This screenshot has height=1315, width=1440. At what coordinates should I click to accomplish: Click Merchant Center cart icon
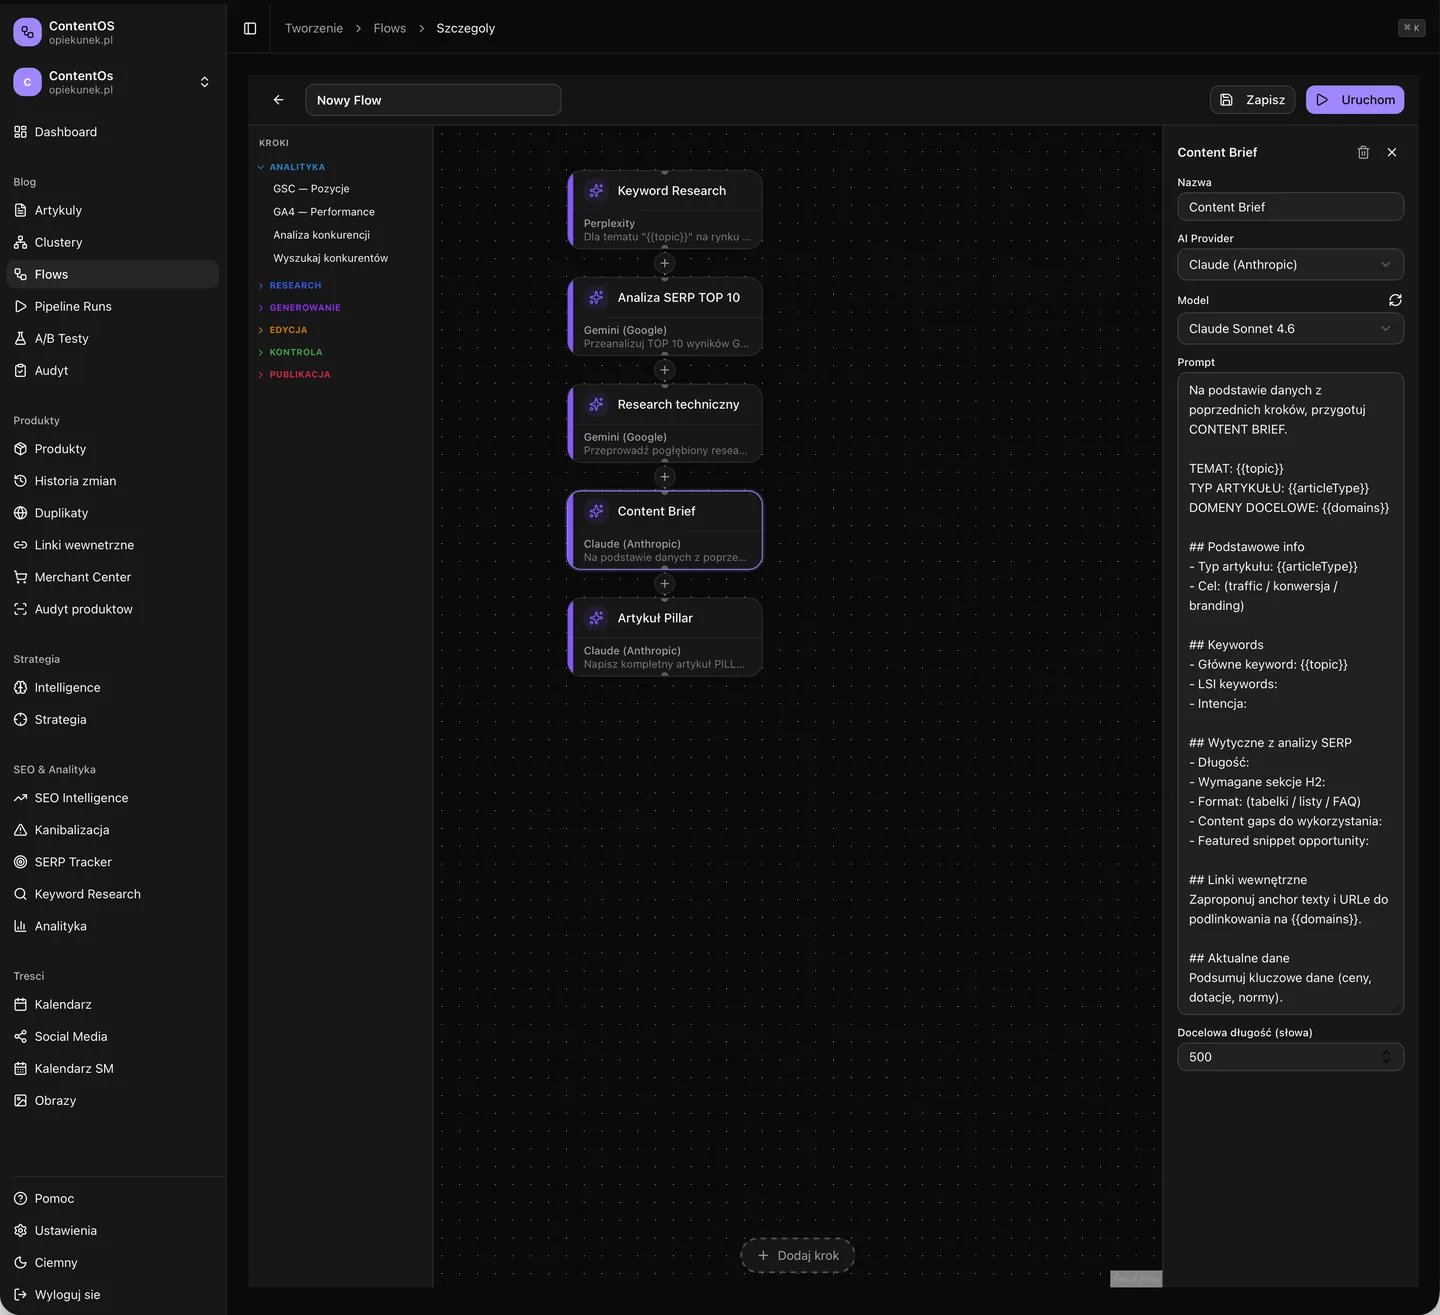pyautogui.click(x=20, y=577)
